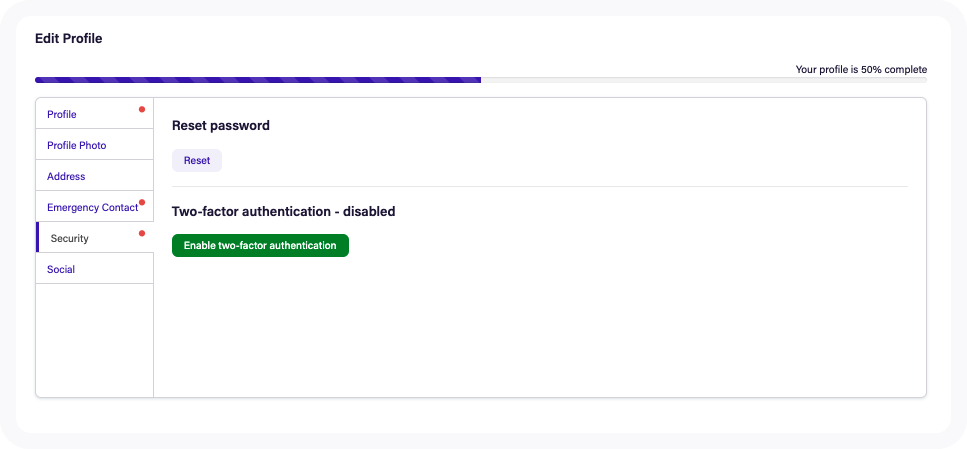Click the red dot beside Emergency Contact

(x=142, y=202)
